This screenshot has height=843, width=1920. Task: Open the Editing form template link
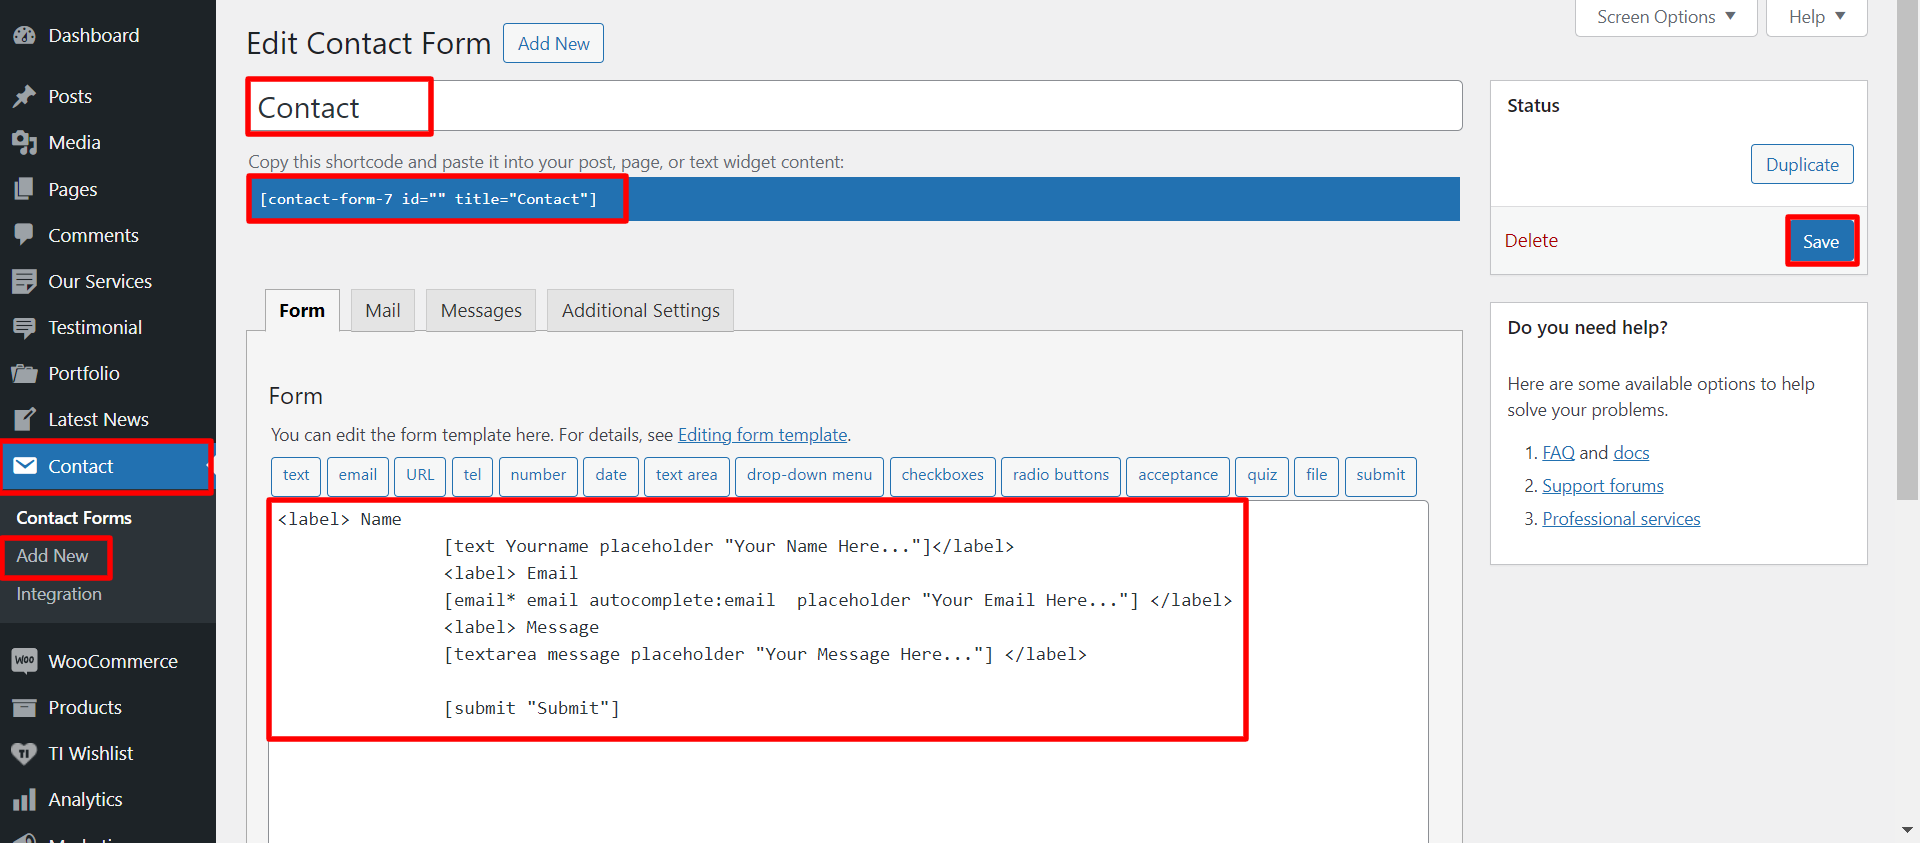click(x=762, y=435)
